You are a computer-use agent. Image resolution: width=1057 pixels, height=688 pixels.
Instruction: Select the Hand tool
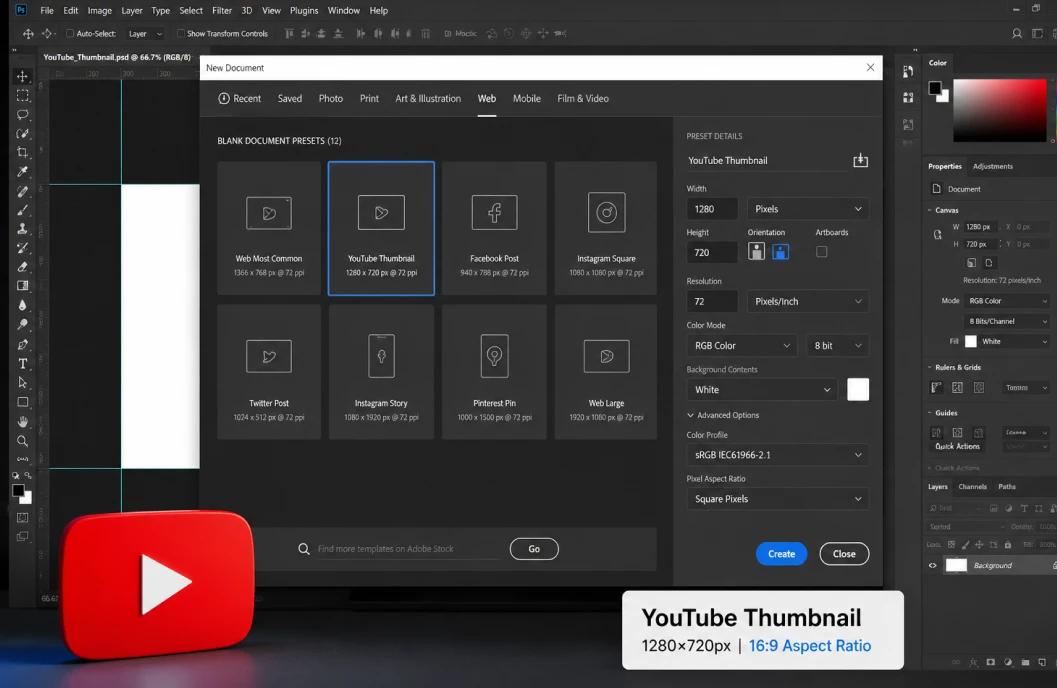[x=22, y=422]
